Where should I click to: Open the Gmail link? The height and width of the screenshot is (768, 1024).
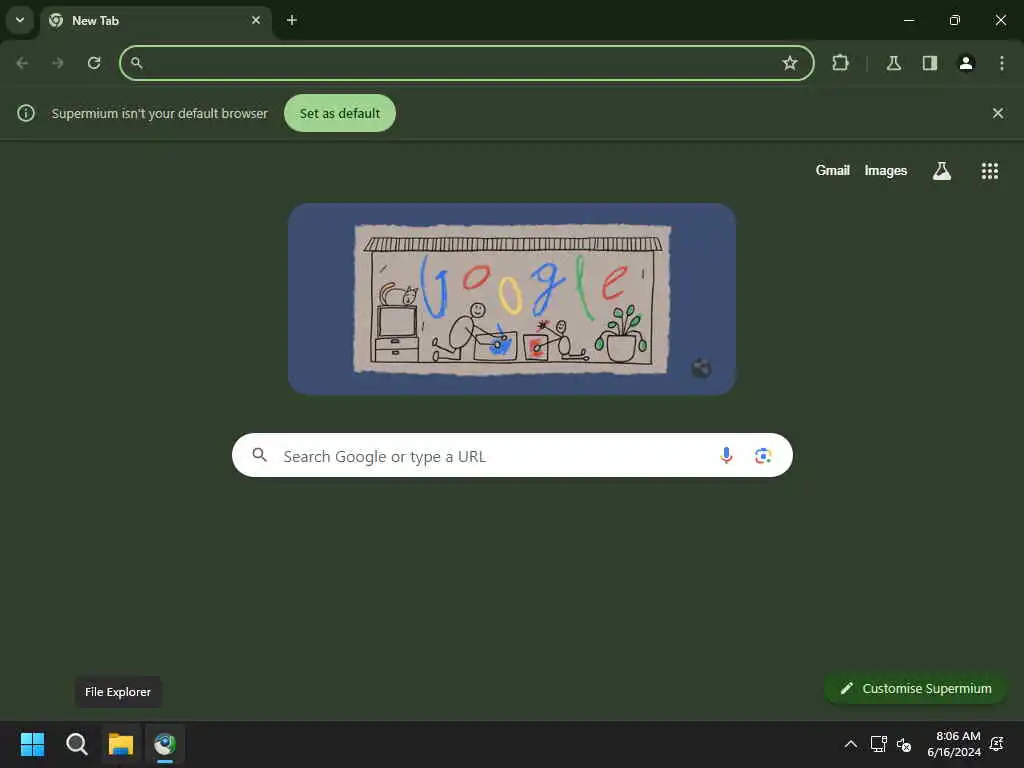click(833, 170)
